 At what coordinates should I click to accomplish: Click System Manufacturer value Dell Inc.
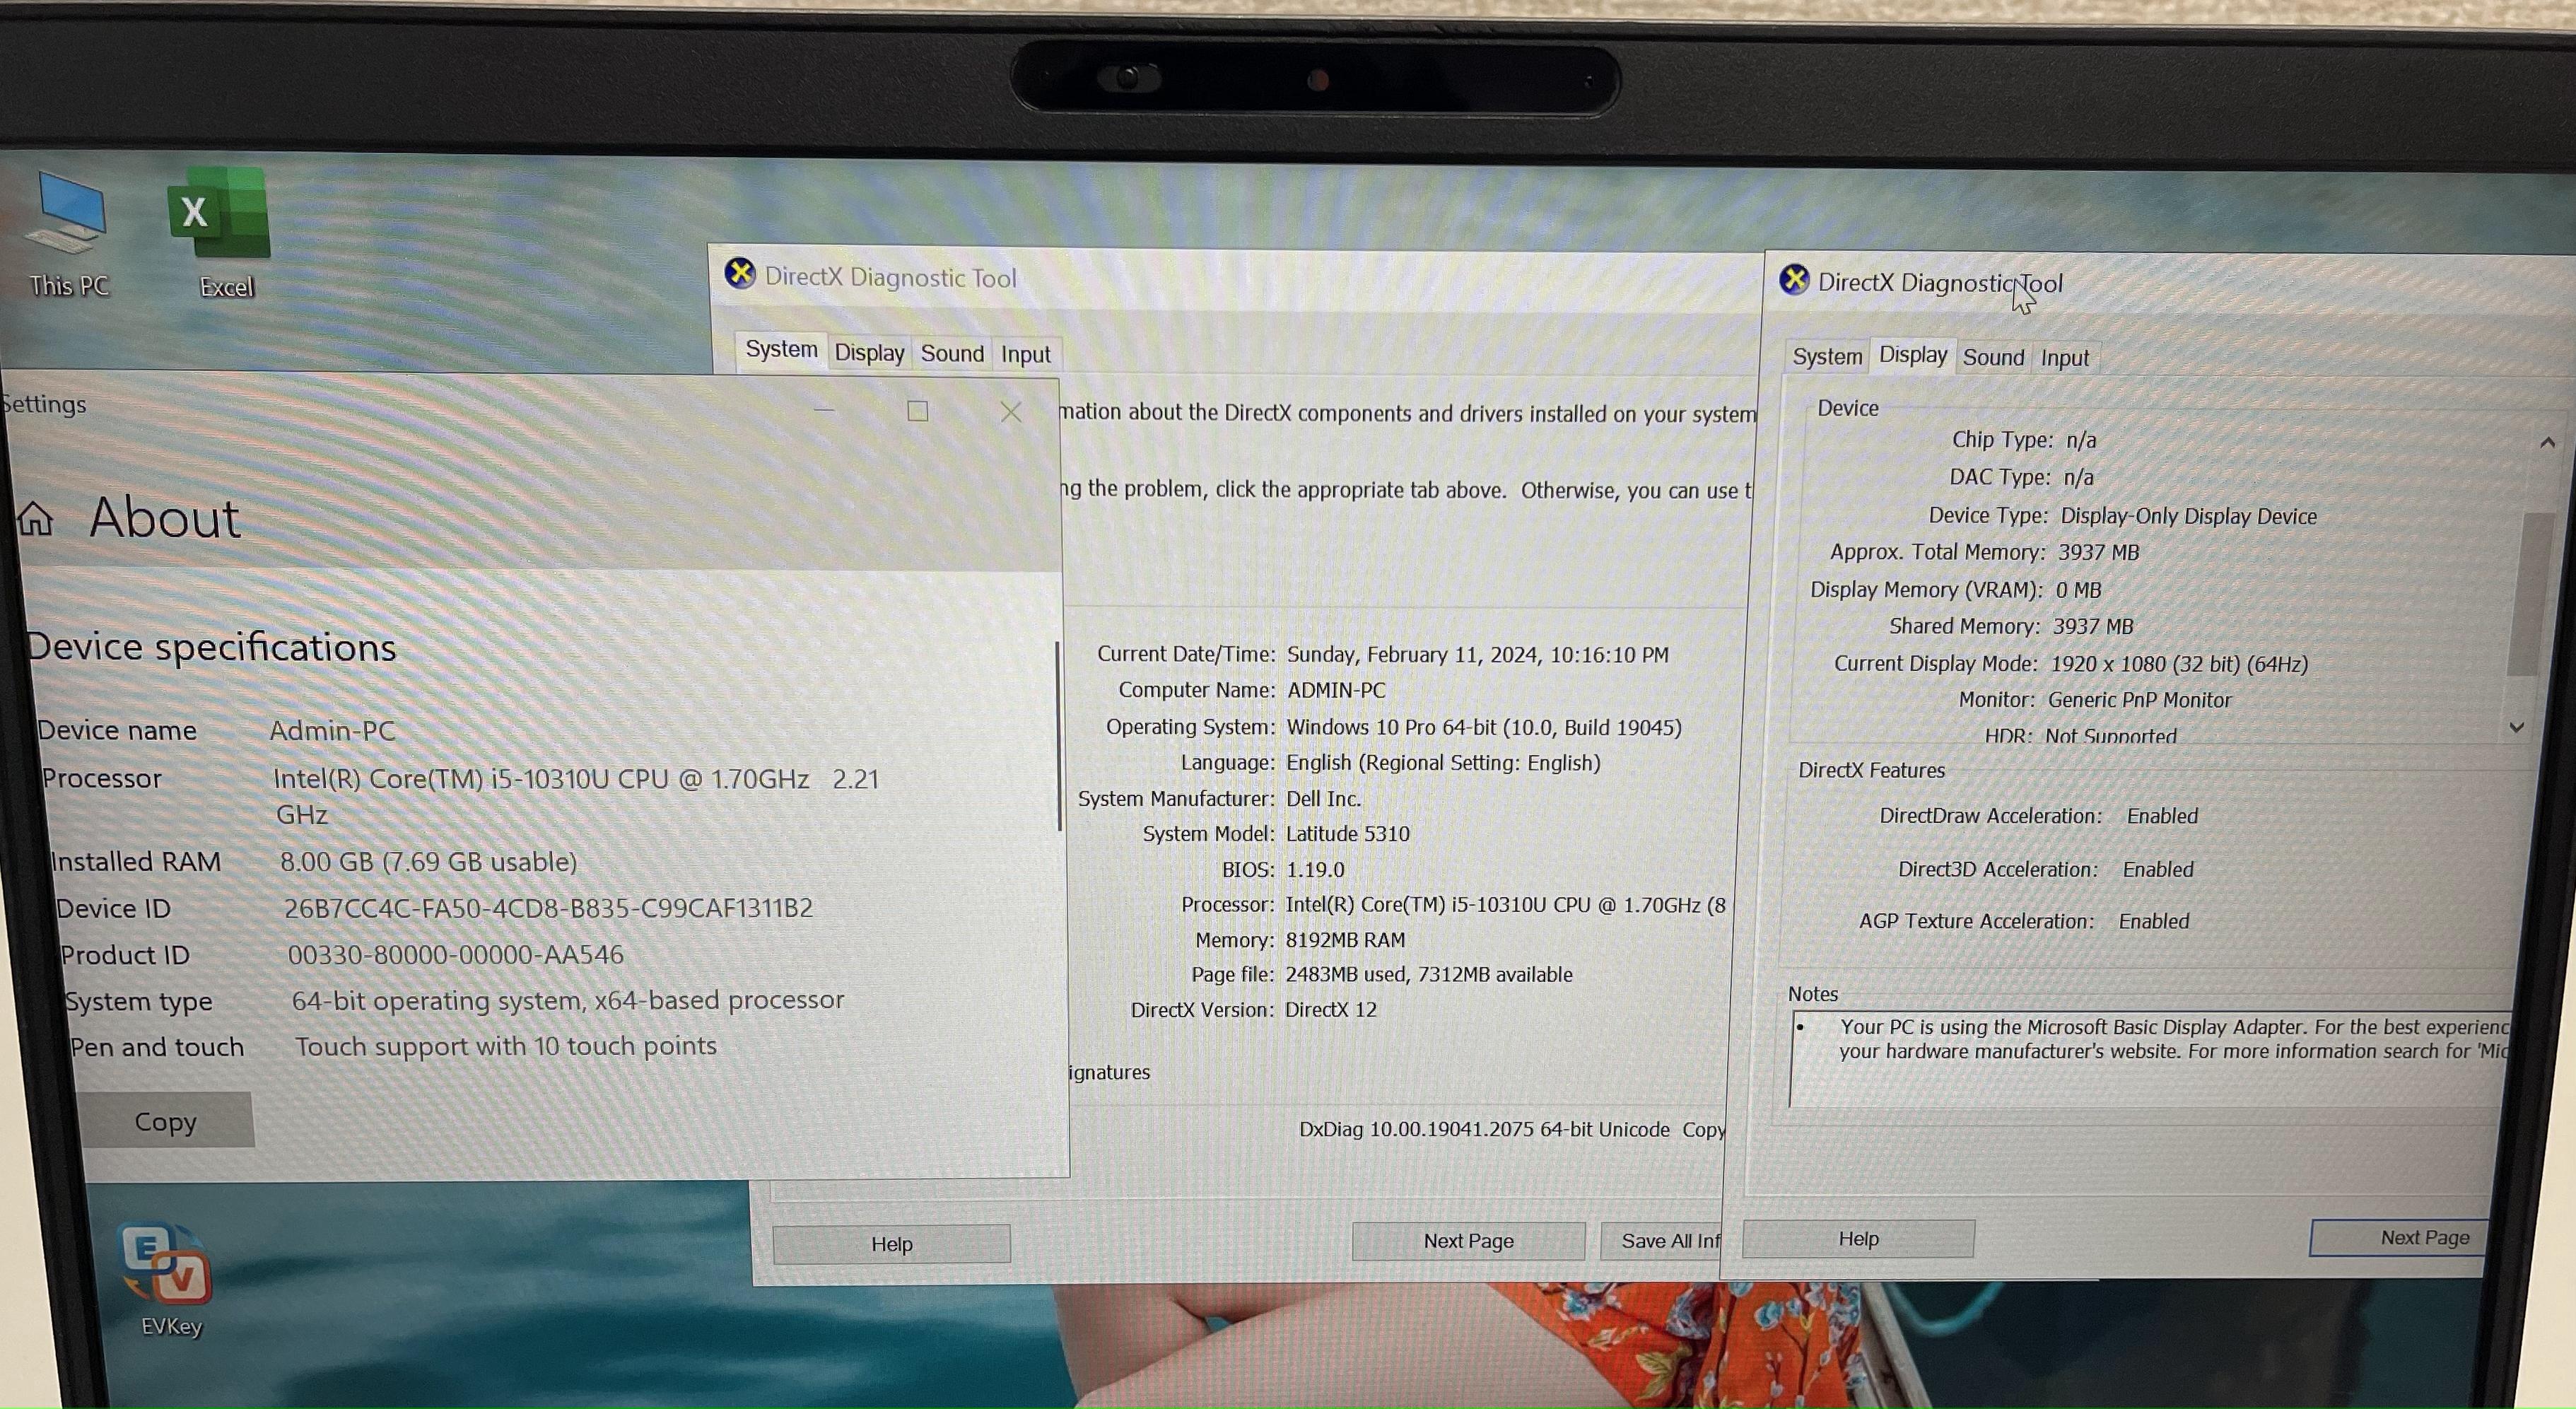point(1323,799)
